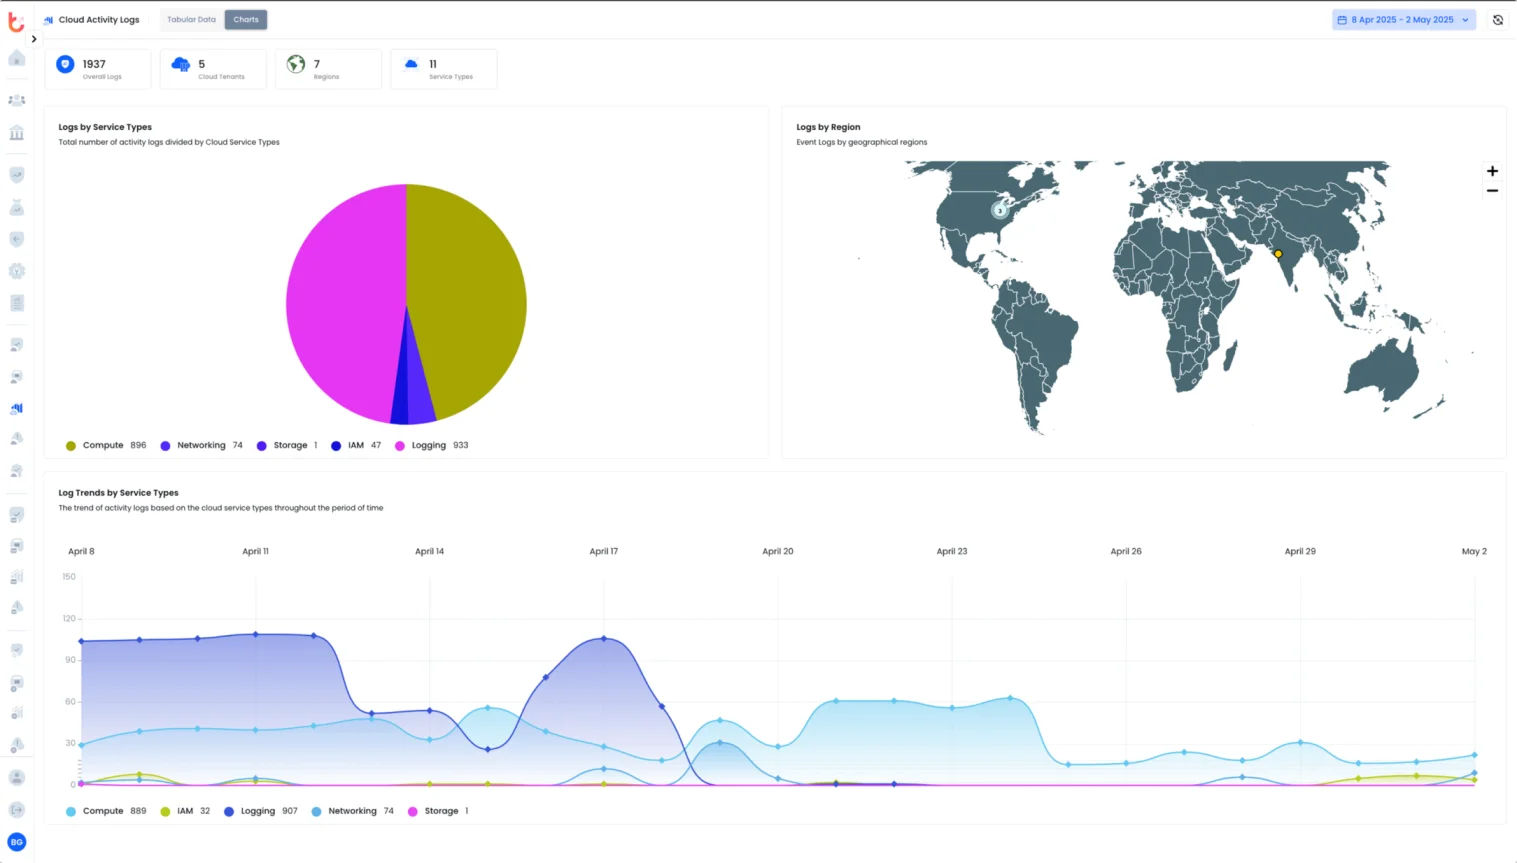The height and width of the screenshot is (863, 1517).
Task: Select the Charts tab
Action: 245,18
